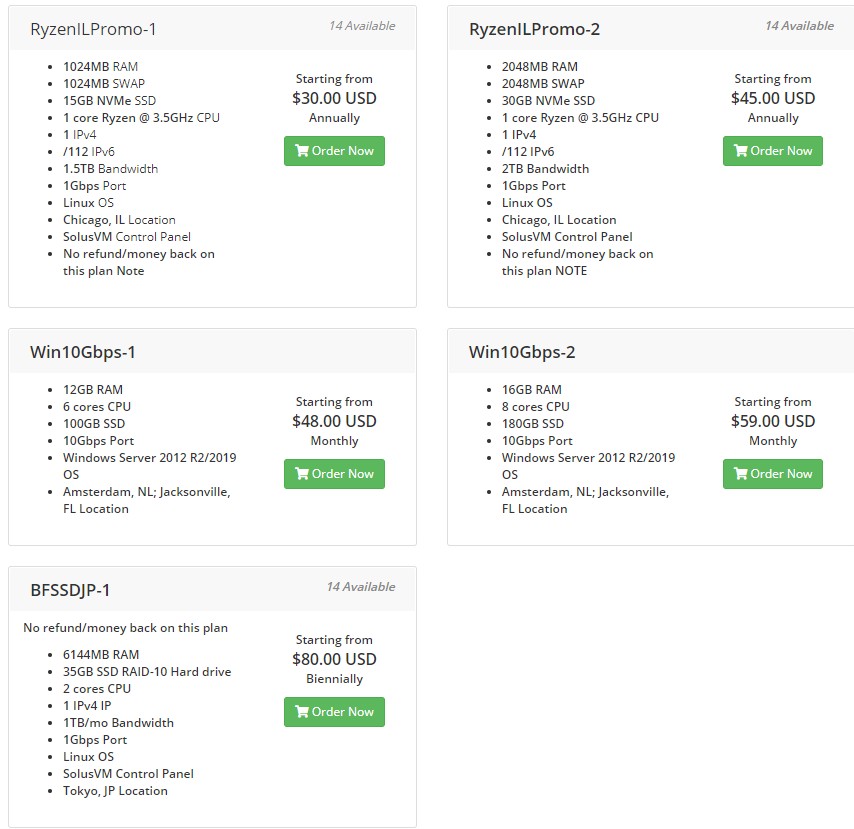
Task: Click the $80.00 USD price
Action: [334, 659]
